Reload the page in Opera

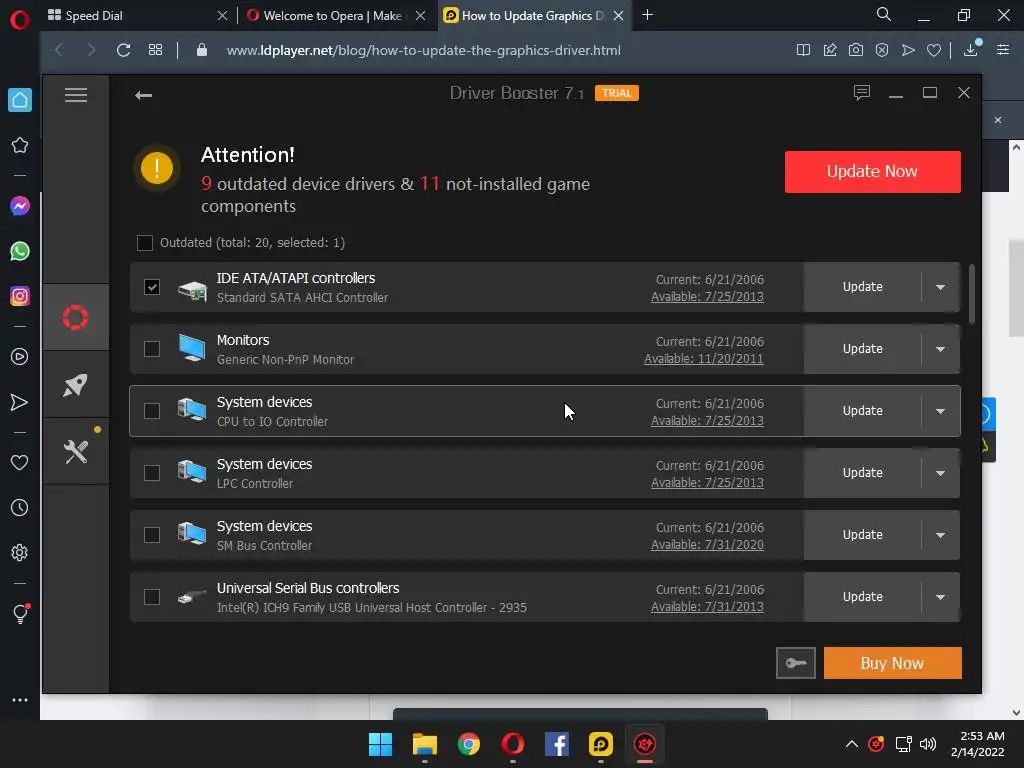pyautogui.click(x=123, y=50)
